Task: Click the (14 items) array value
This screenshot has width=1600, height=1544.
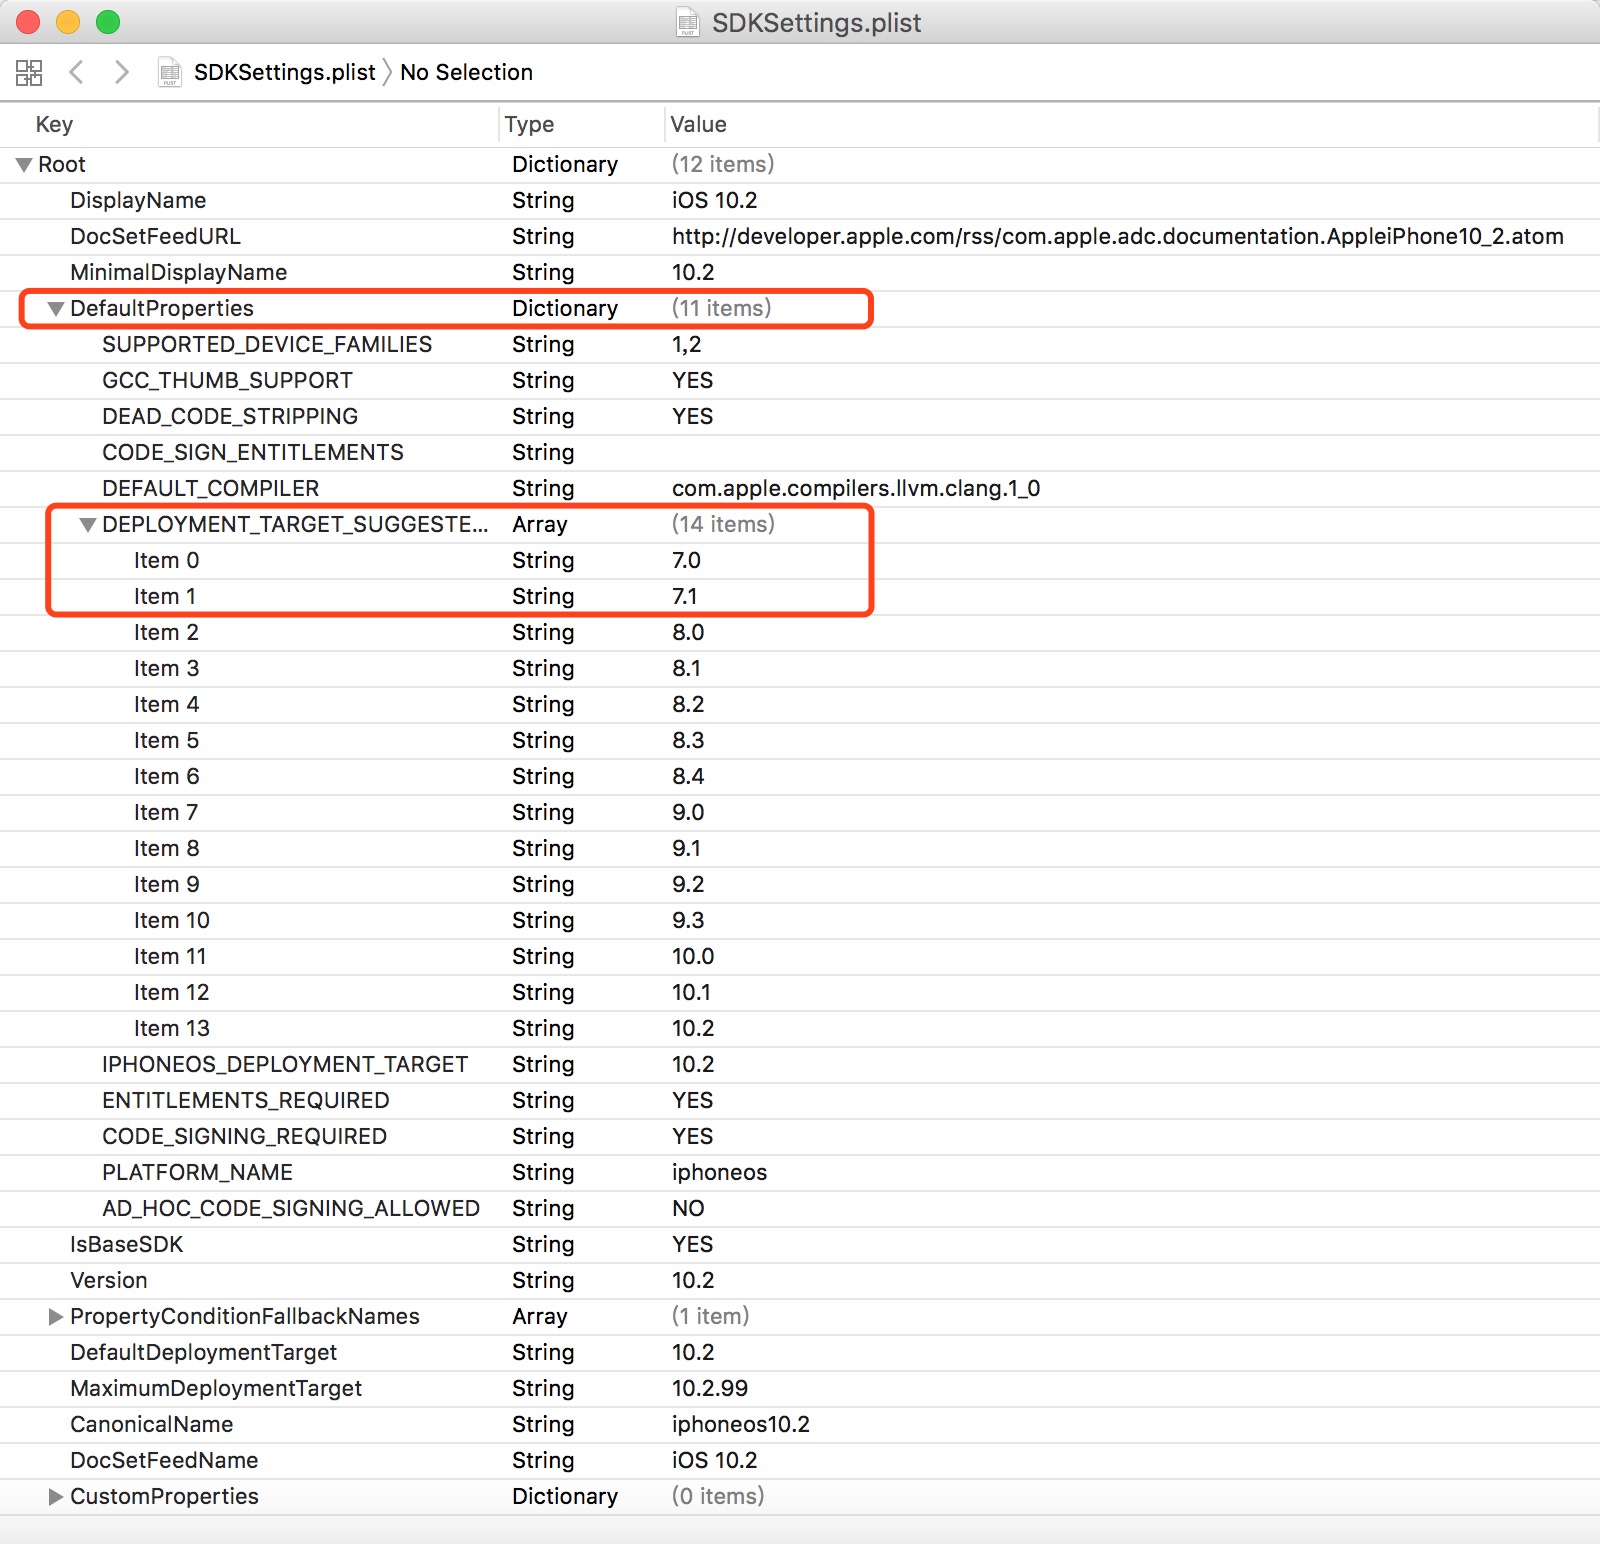Action: pos(723,524)
